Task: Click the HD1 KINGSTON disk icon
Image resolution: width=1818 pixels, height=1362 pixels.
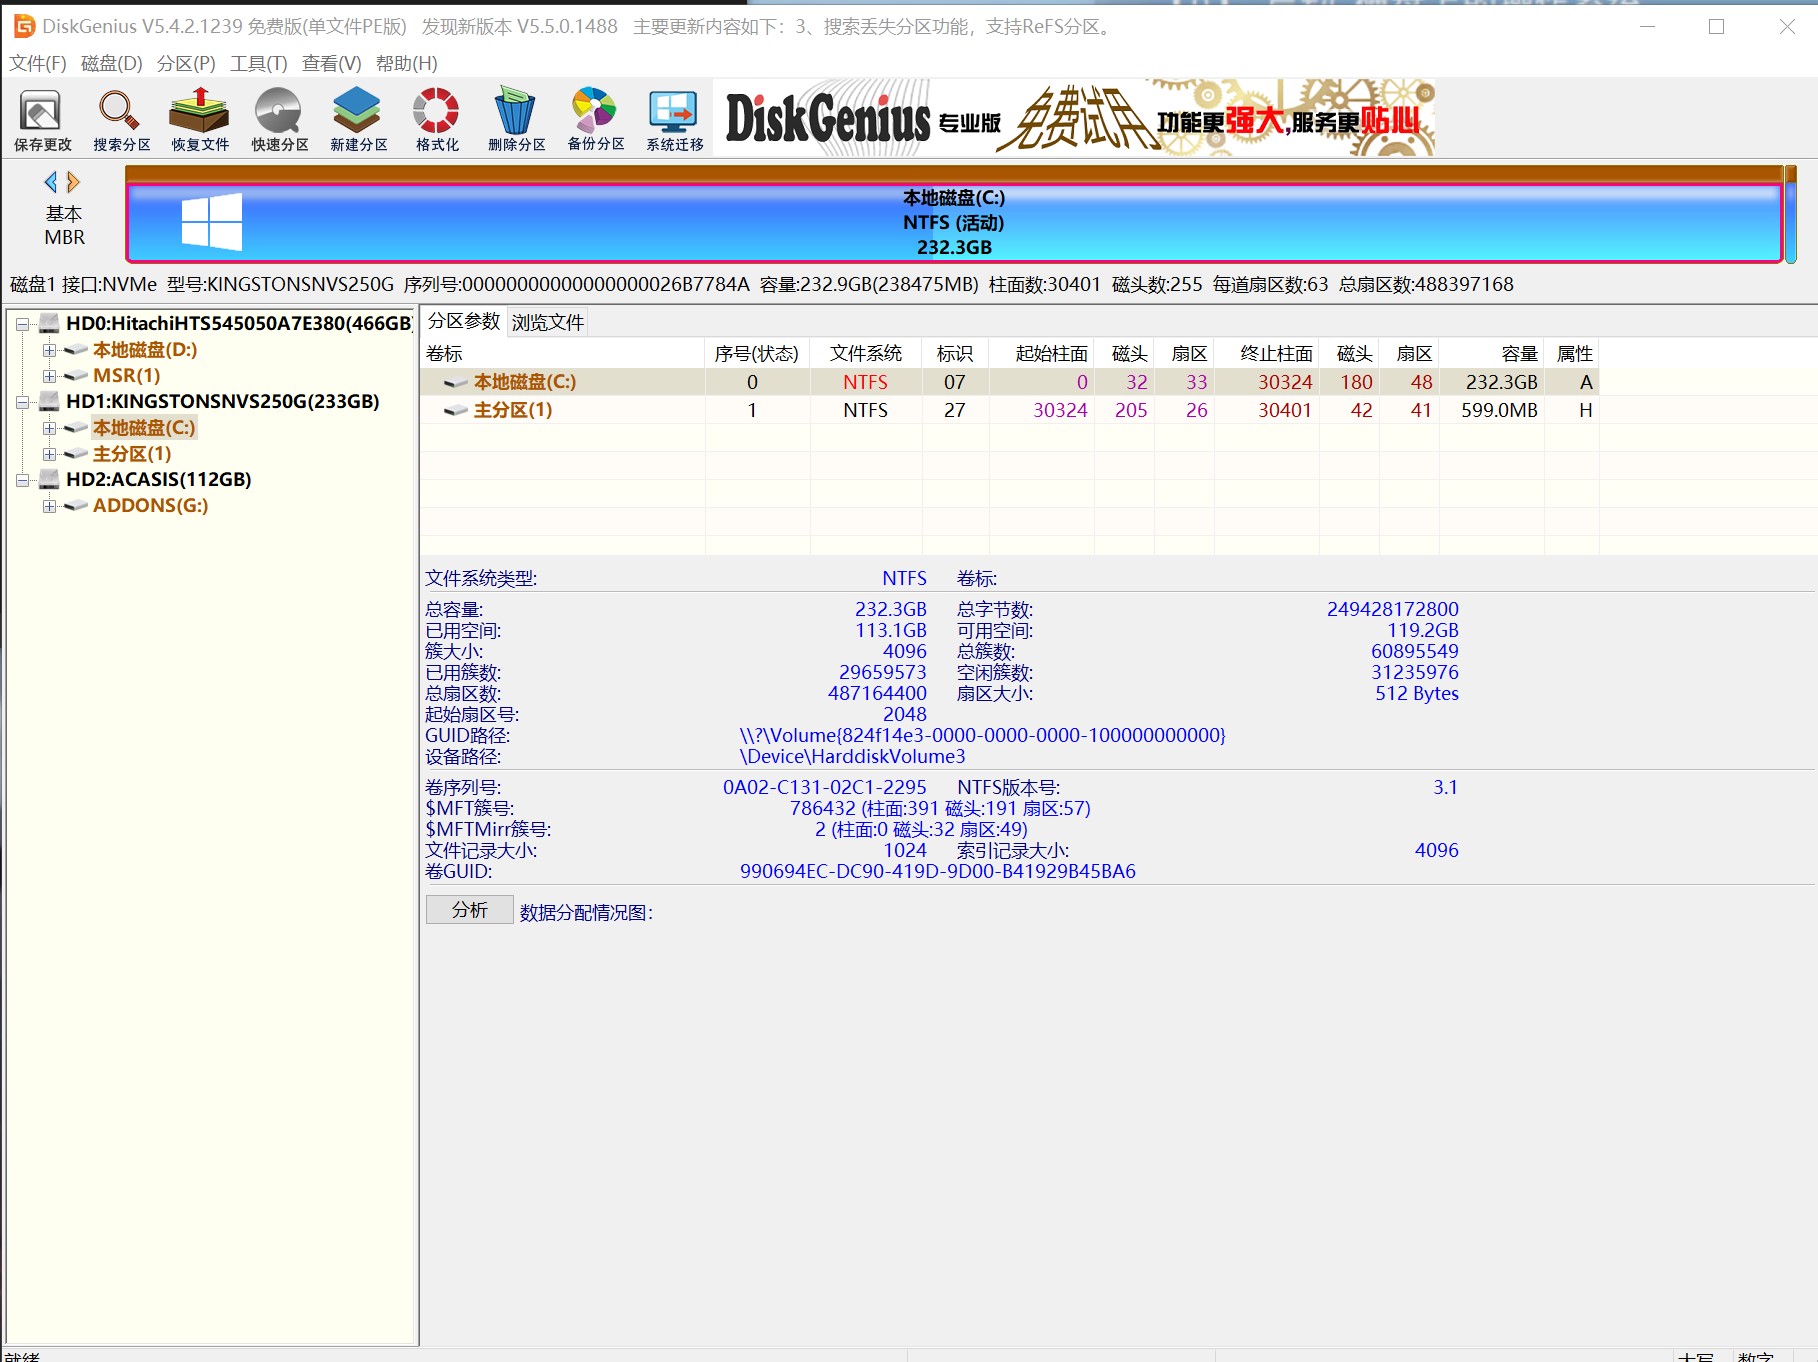Action: [x=49, y=401]
